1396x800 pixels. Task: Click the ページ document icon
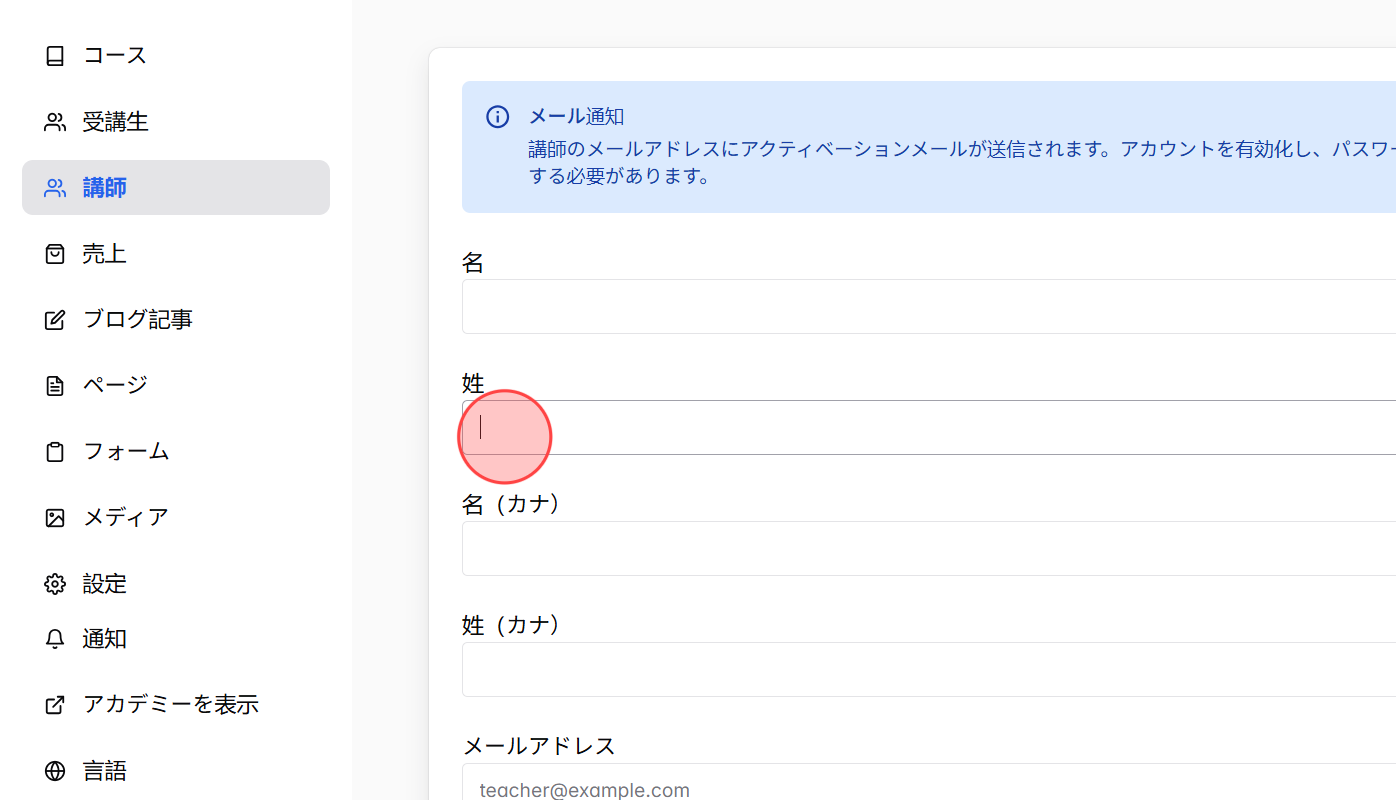pyautogui.click(x=55, y=385)
